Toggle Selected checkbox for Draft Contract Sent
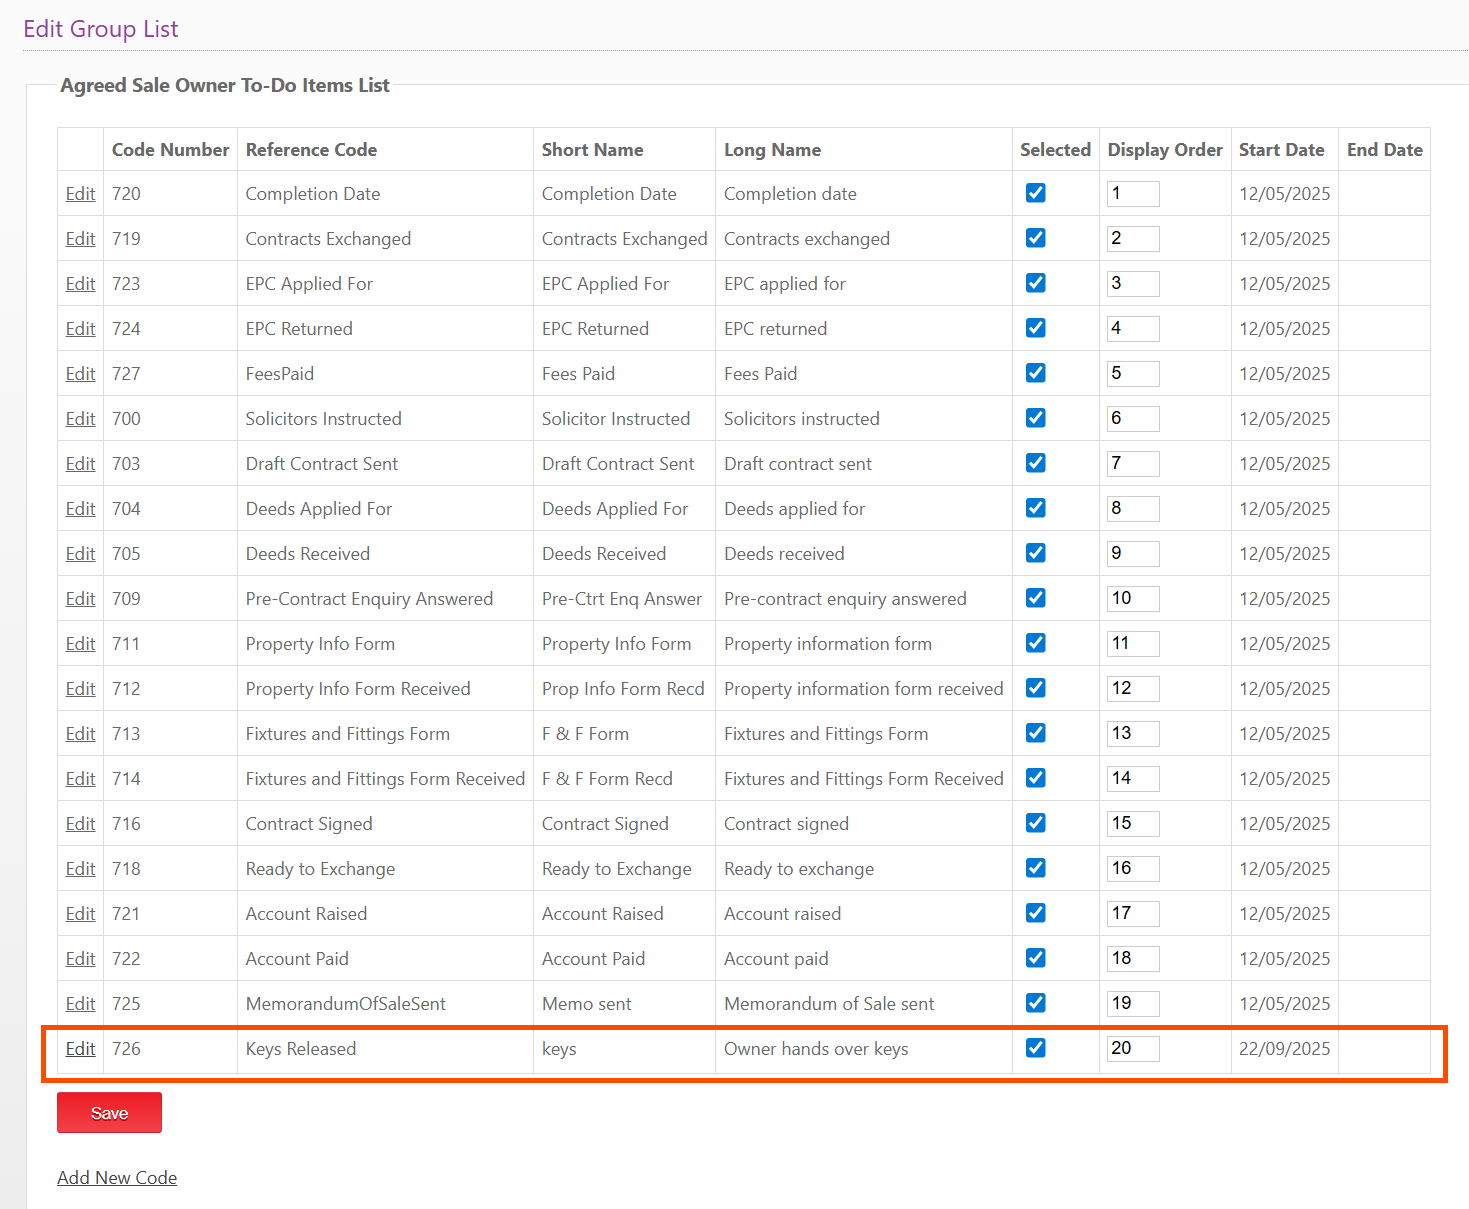The height and width of the screenshot is (1209, 1469). click(1036, 463)
